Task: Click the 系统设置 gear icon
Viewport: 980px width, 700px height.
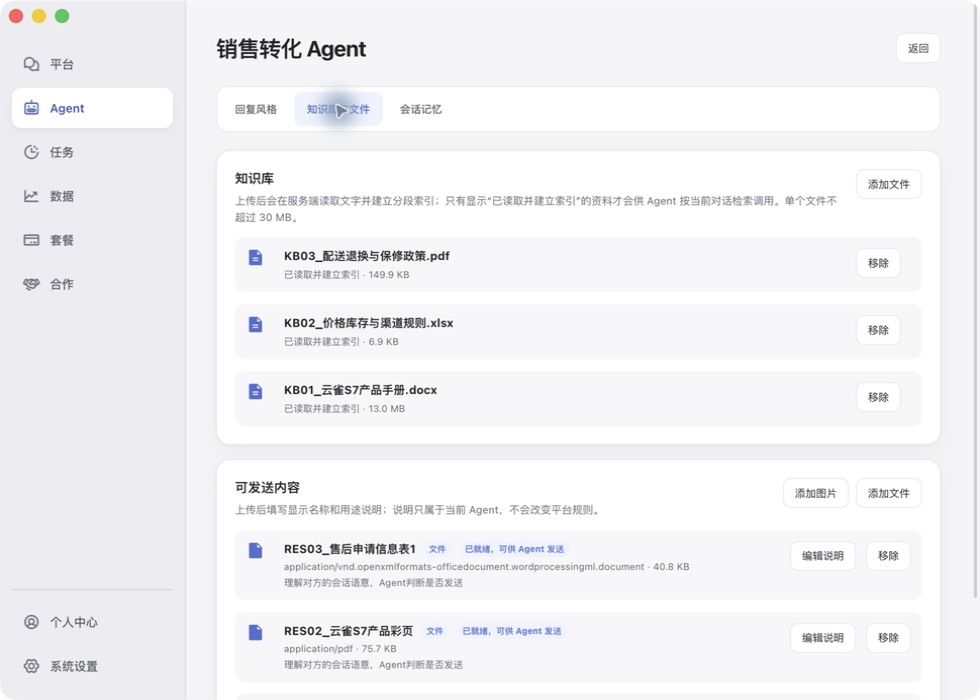Action: pos(31,666)
